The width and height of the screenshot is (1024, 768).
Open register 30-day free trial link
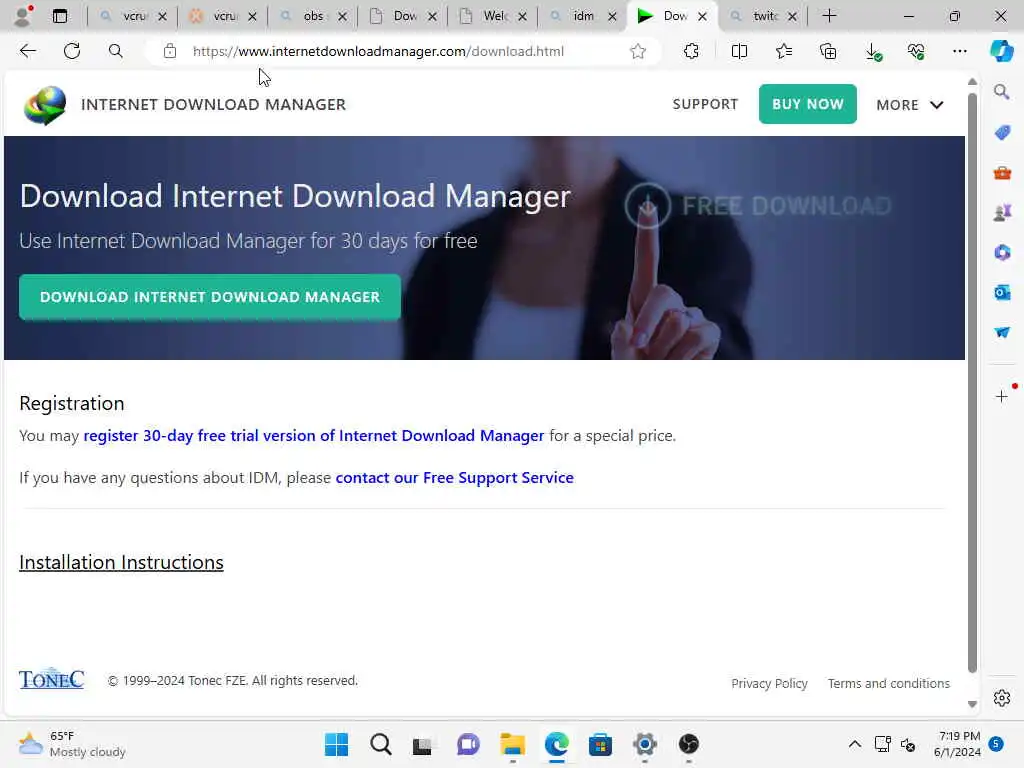313,436
